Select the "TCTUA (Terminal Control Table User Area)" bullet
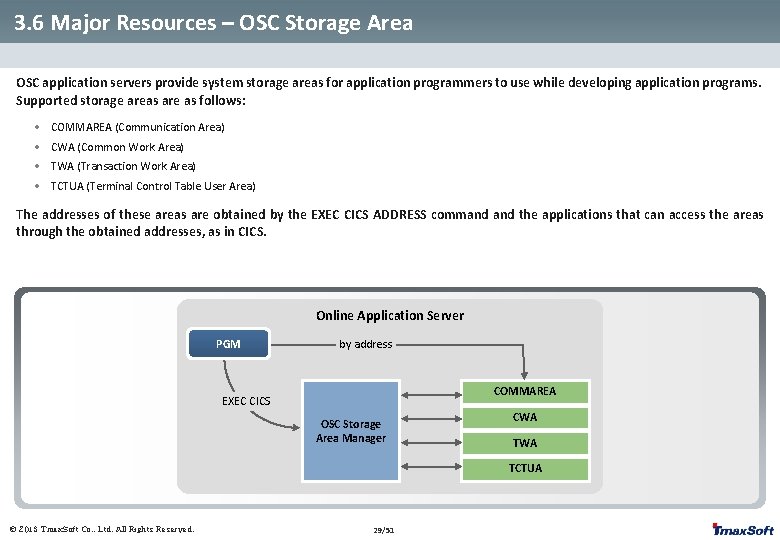The height and width of the screenshot is (540, 780). coord(153,186)
